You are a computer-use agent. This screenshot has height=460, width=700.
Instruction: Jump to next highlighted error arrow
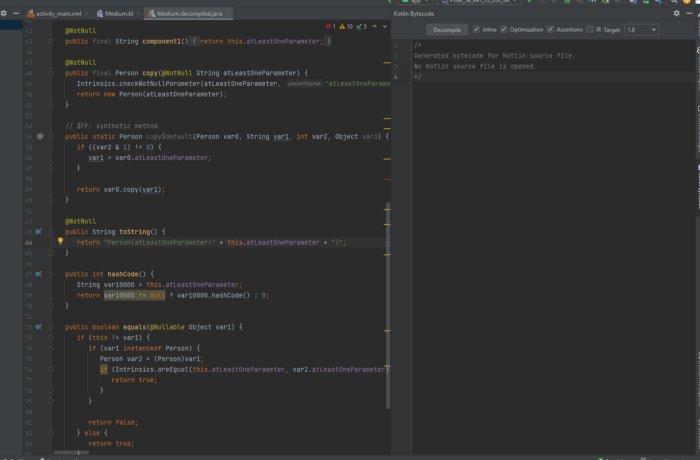click(384, 27)
